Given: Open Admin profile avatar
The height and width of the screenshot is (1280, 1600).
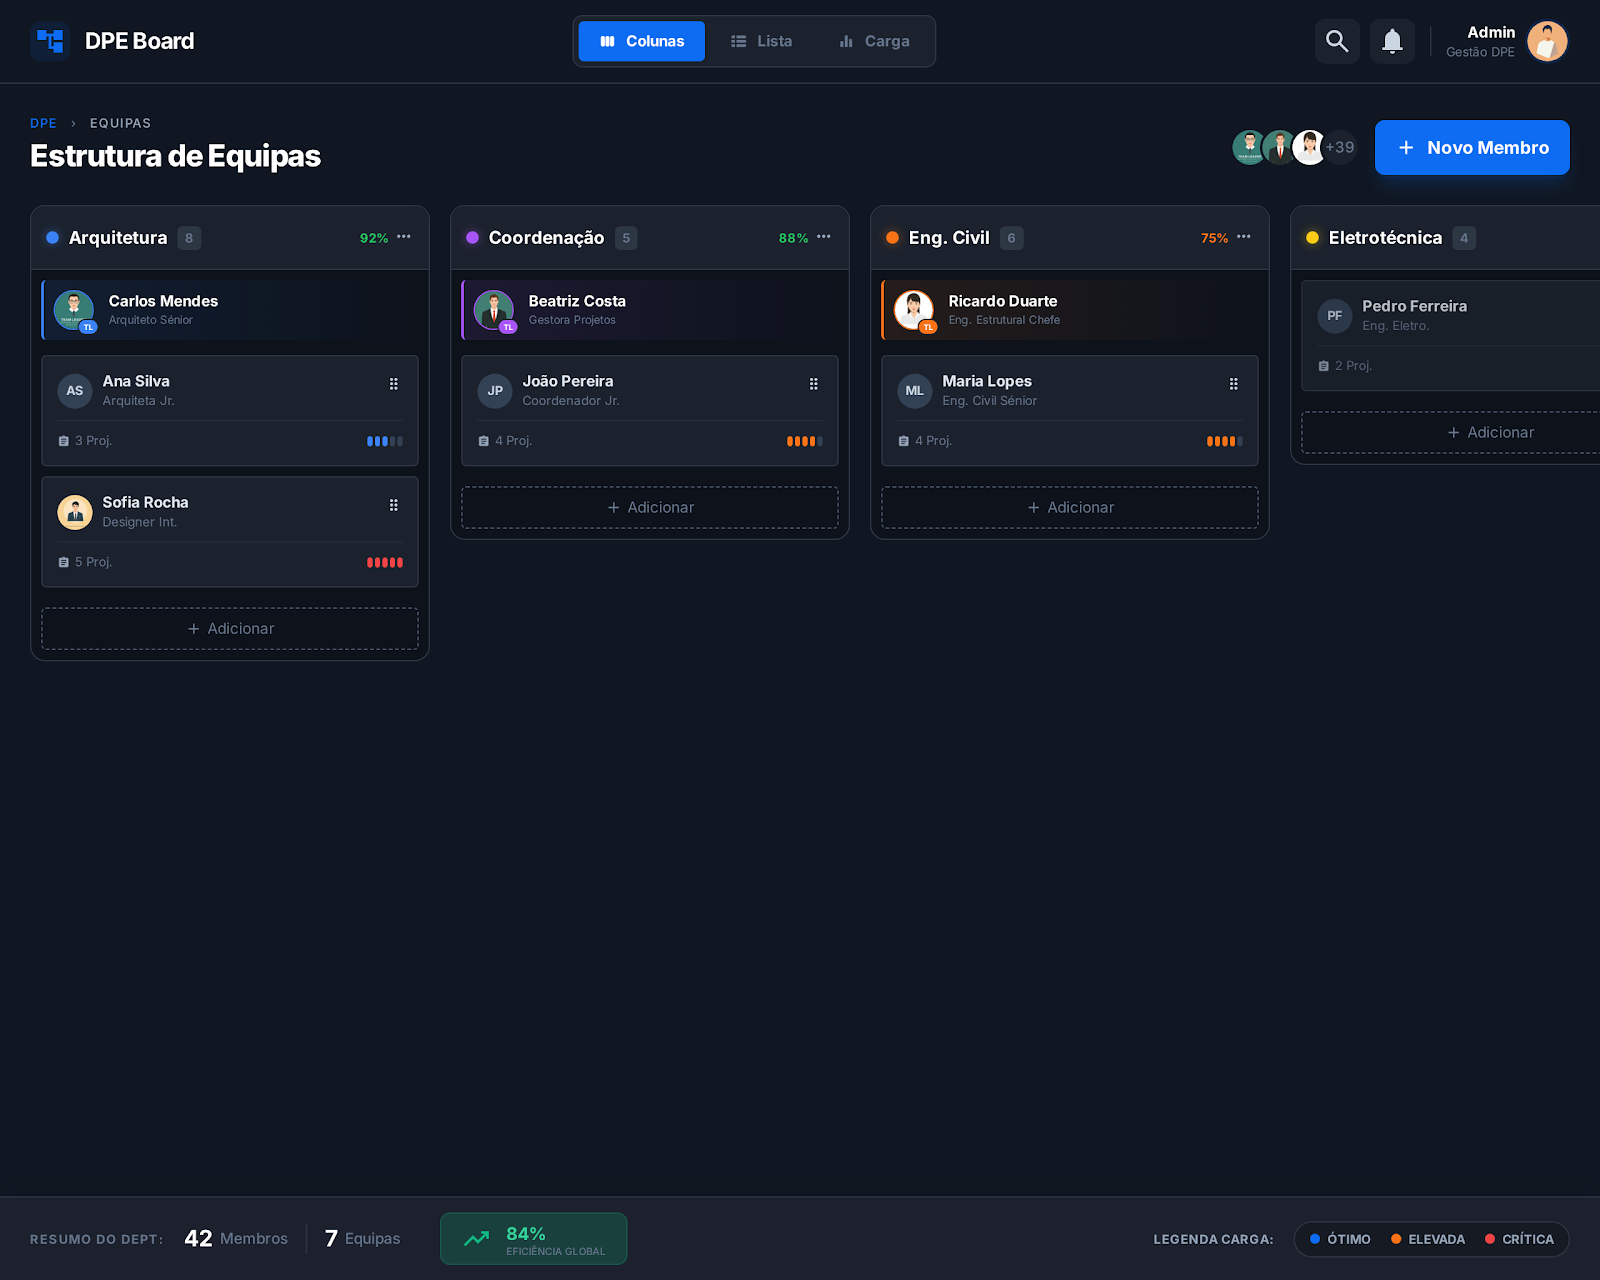Looking at the screenshot, I should point(1547,41).
